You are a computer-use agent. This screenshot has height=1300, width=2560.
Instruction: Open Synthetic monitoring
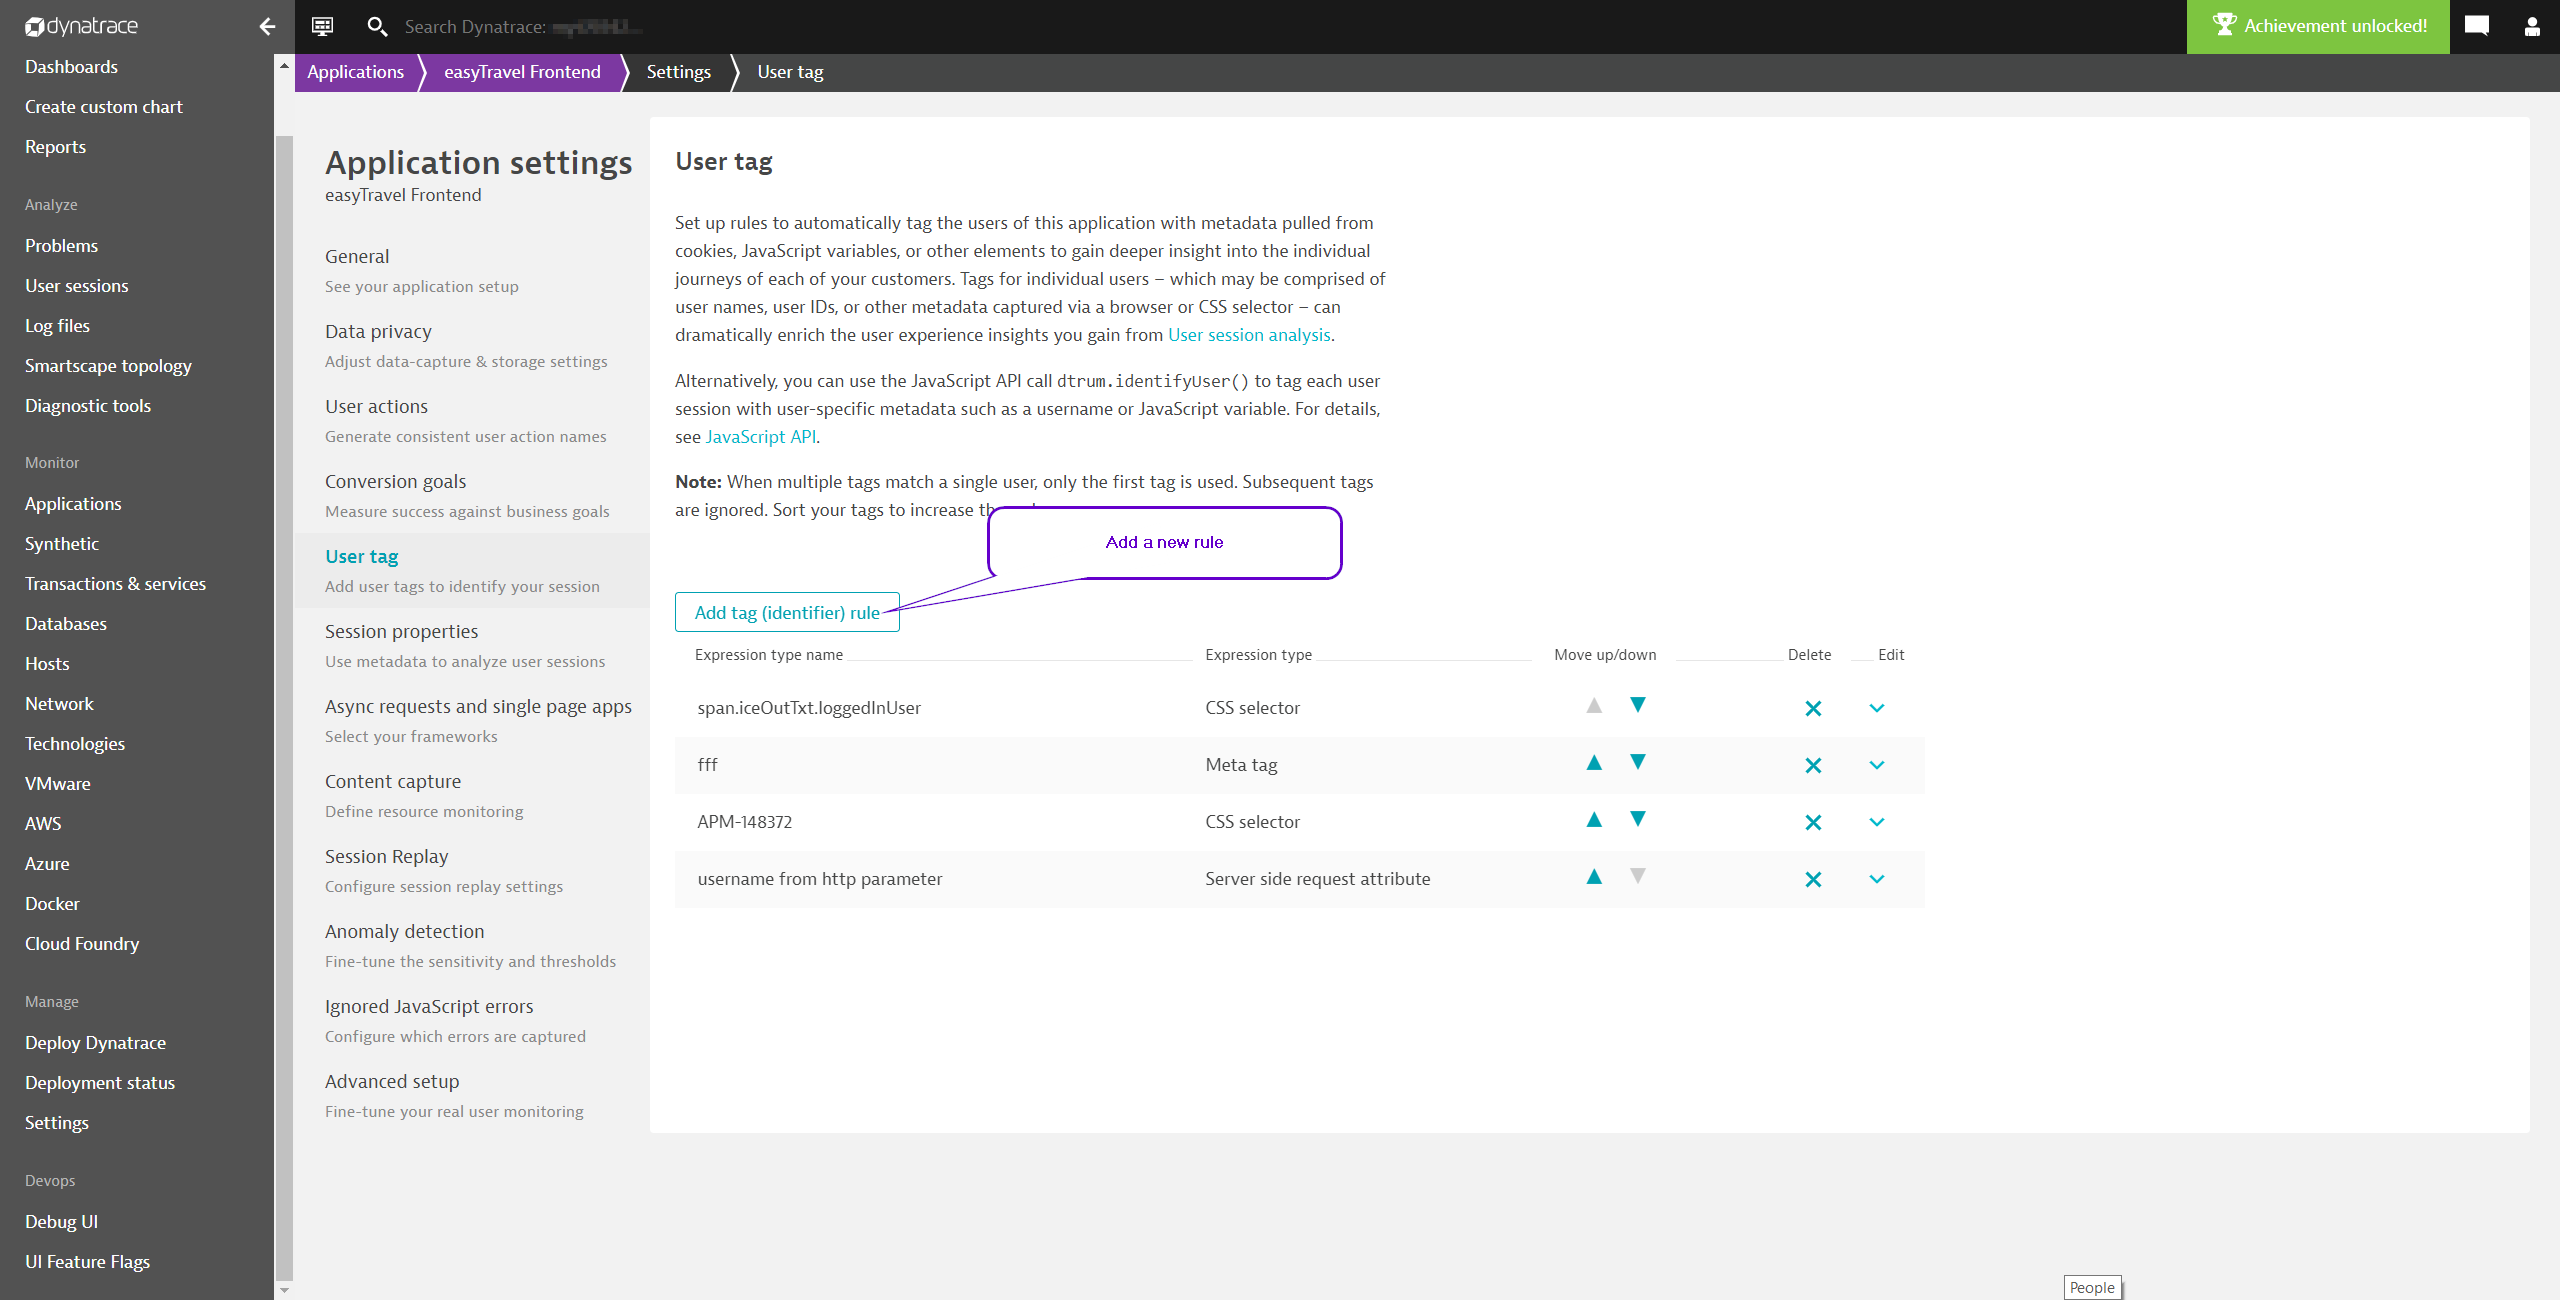[62, 544]
